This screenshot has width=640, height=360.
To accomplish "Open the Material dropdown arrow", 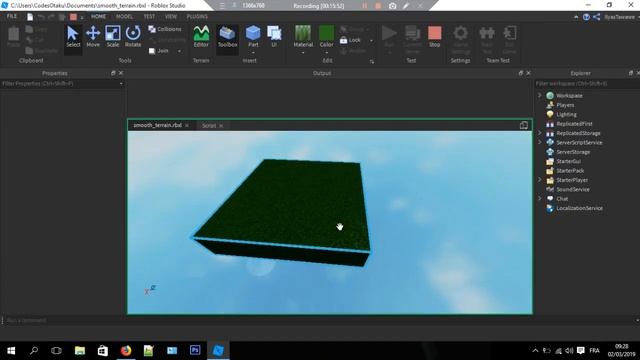I will click(x=303, y=53).
